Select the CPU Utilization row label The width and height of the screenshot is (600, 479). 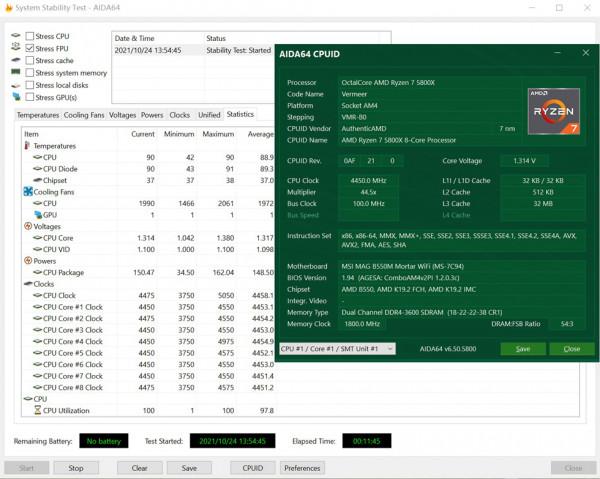pos(66,411)
